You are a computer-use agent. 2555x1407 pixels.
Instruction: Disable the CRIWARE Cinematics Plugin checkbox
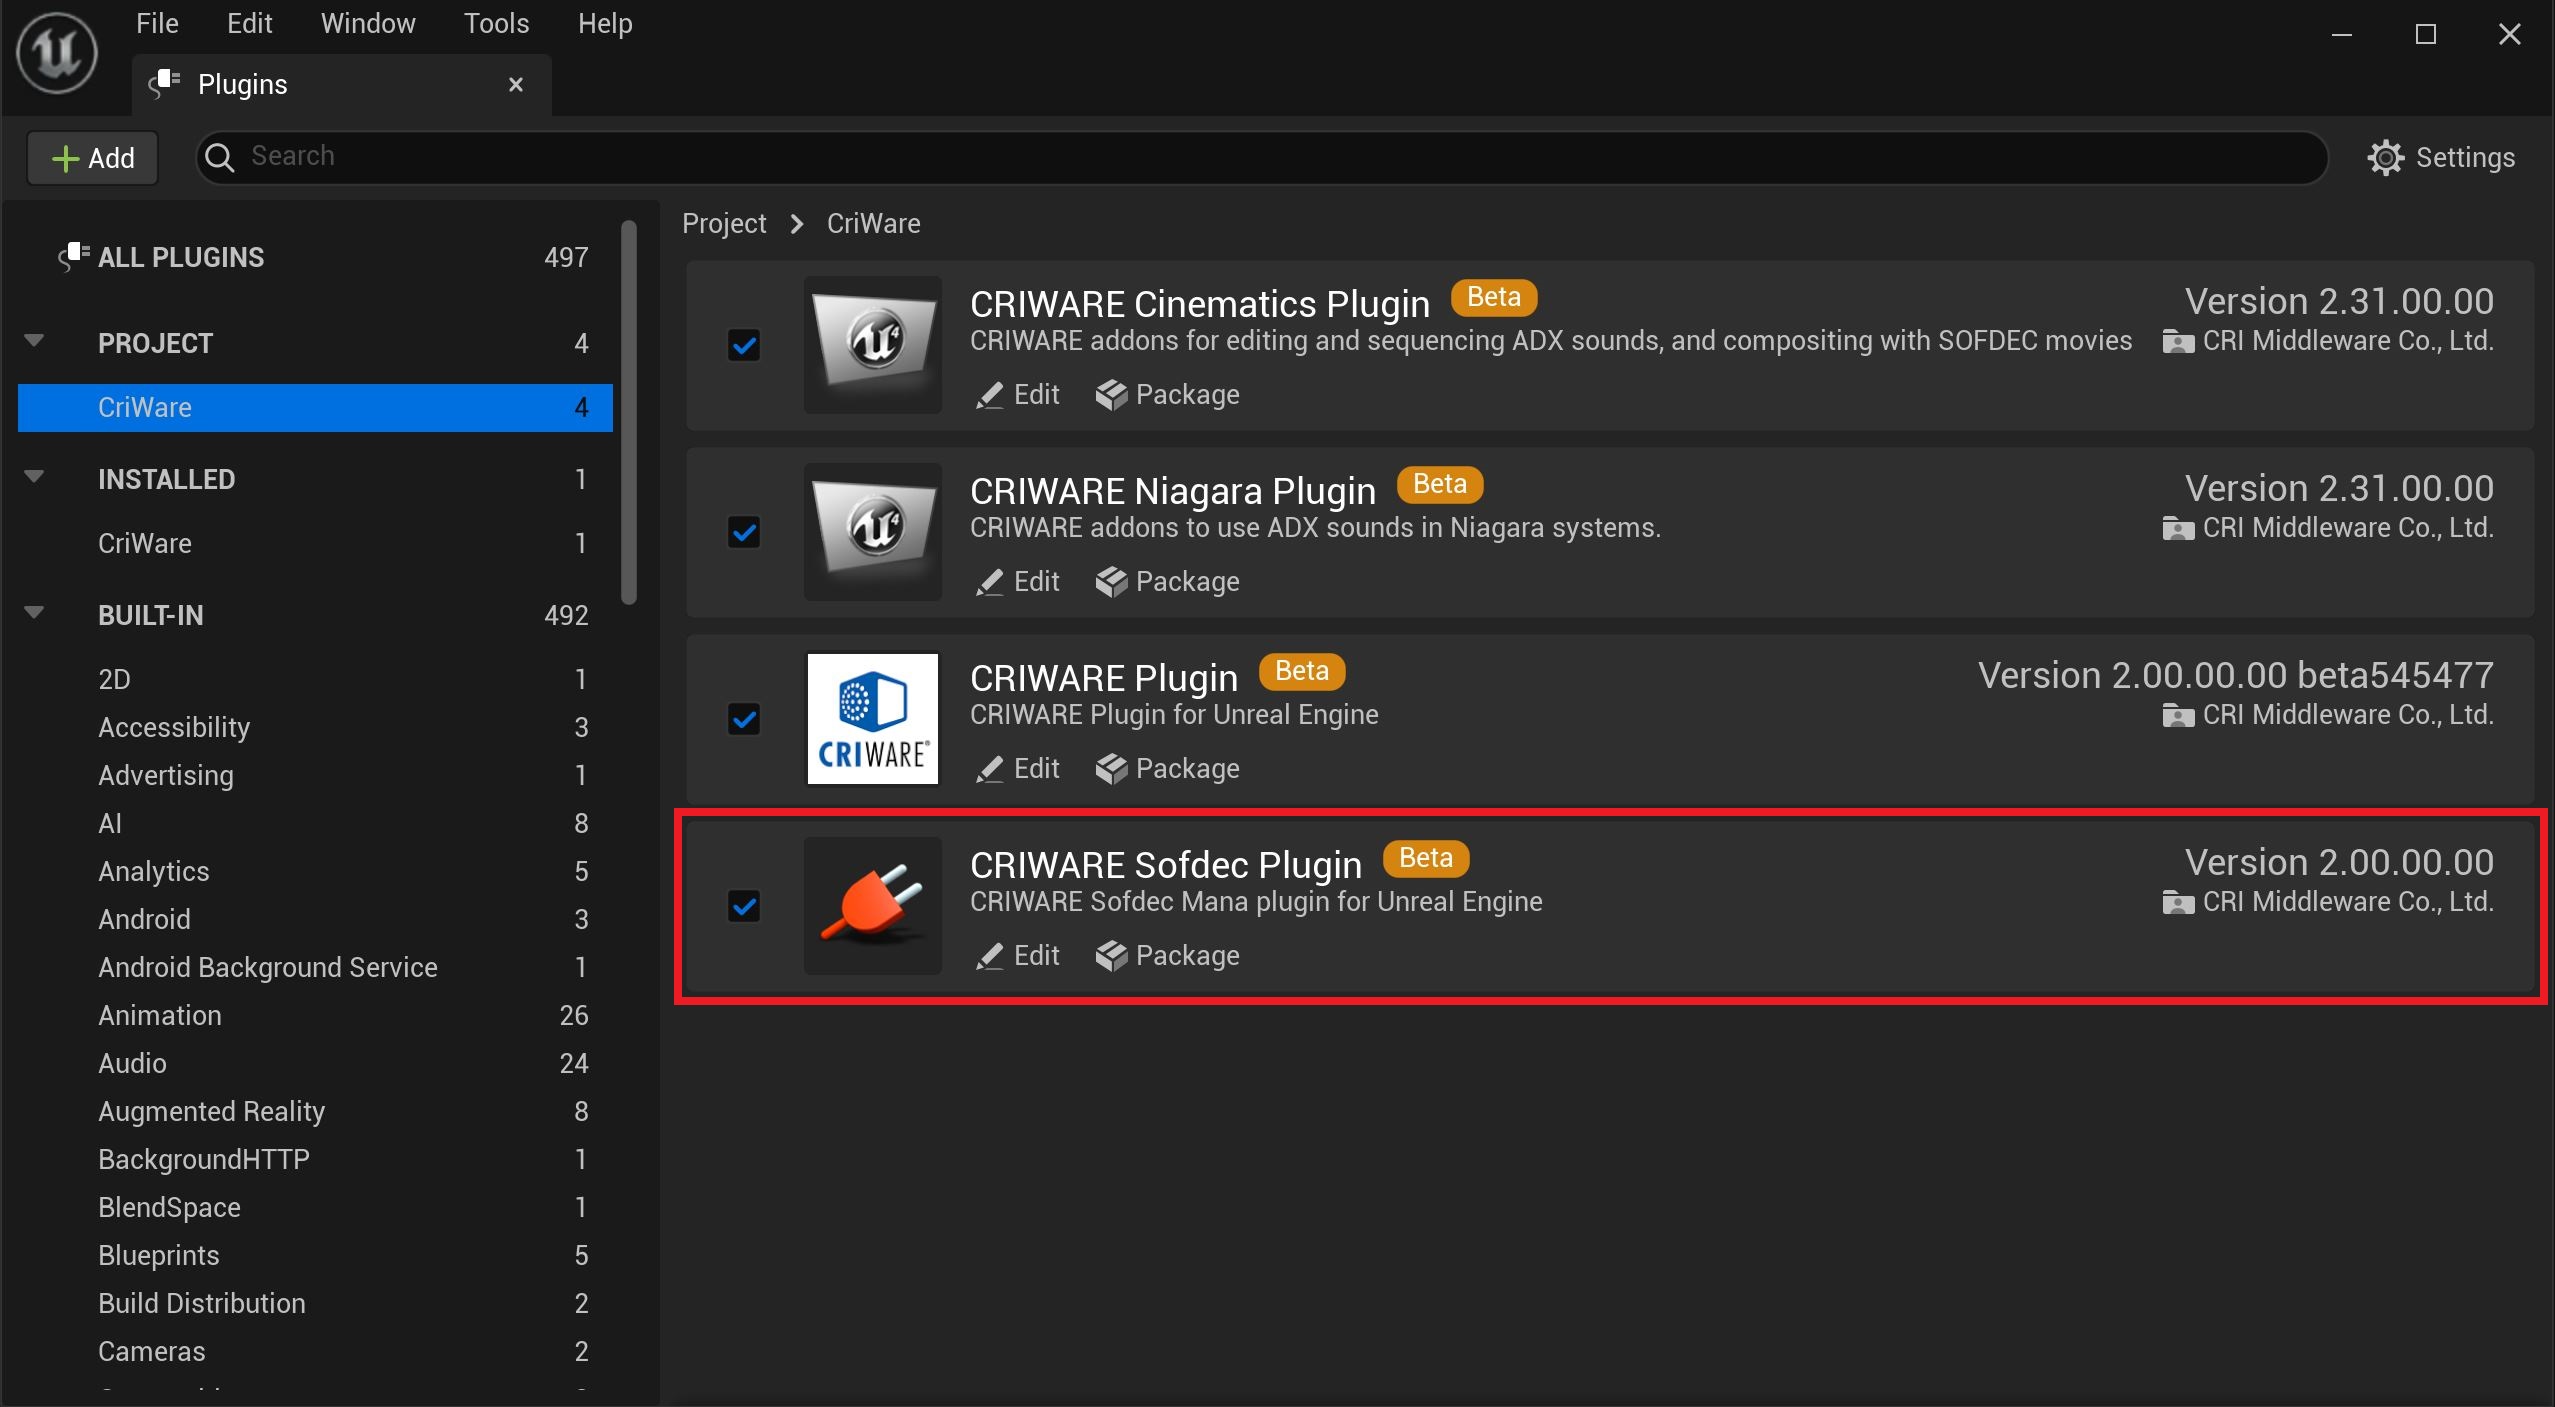tap(744, 346)
